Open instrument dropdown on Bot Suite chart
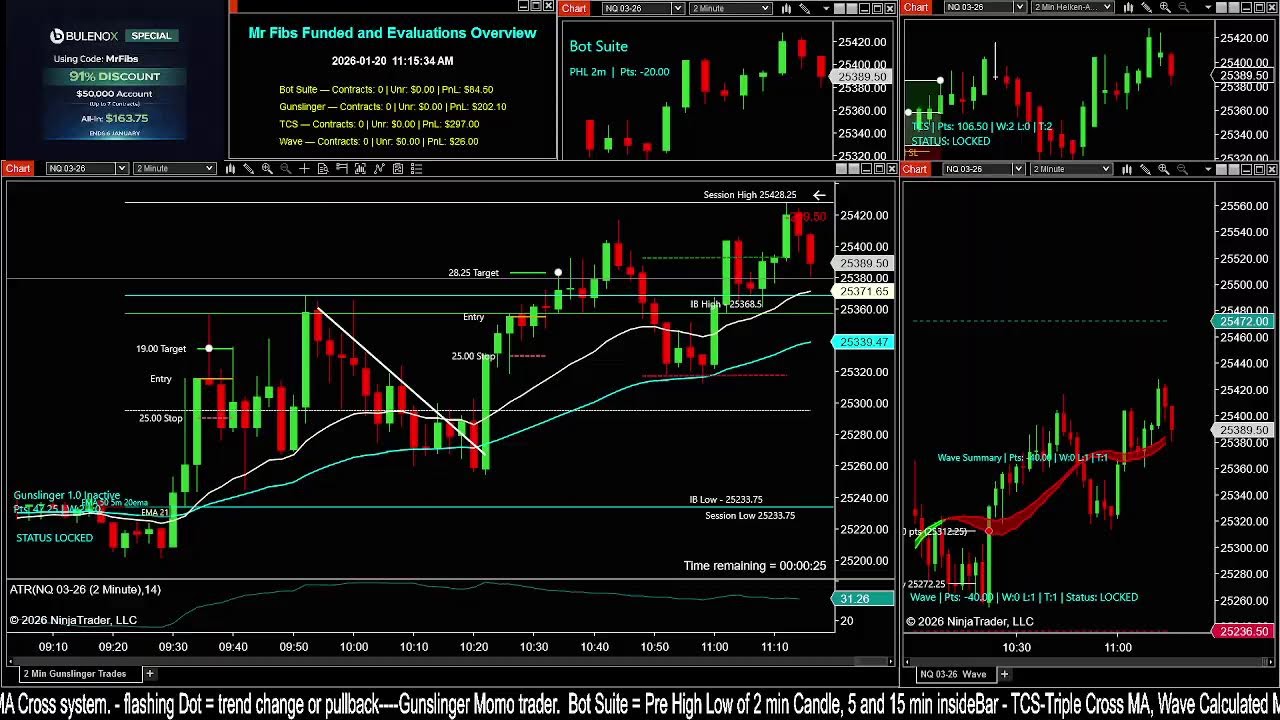This screenshot has height=720, width=1280. click(643, 8)
